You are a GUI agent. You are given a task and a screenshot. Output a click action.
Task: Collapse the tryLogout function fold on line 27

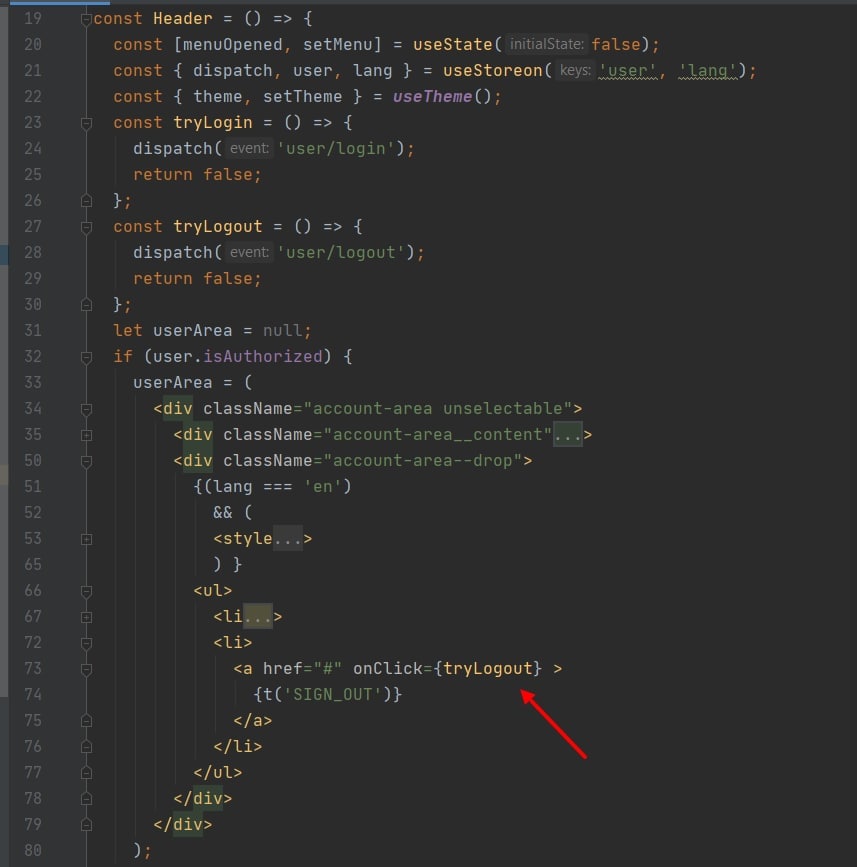click(86, 227)
